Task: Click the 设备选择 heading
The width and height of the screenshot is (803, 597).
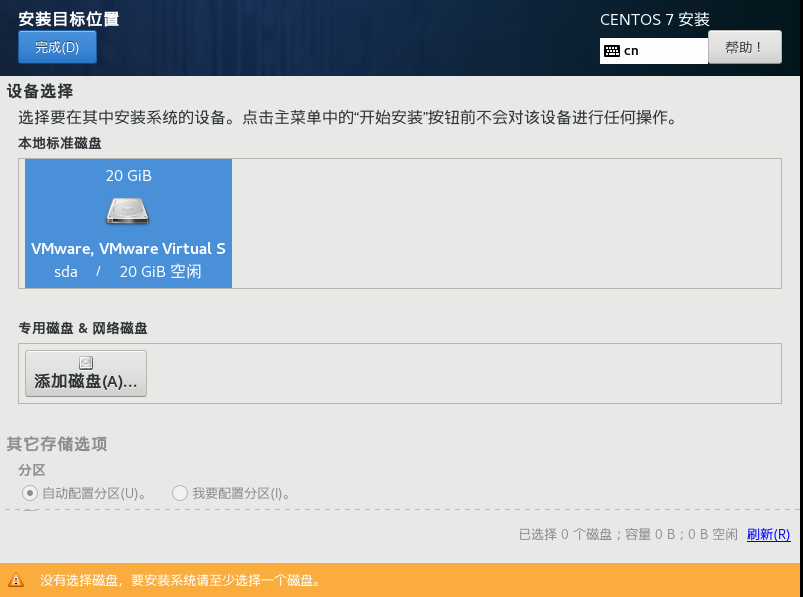Action: pos(40,91)
